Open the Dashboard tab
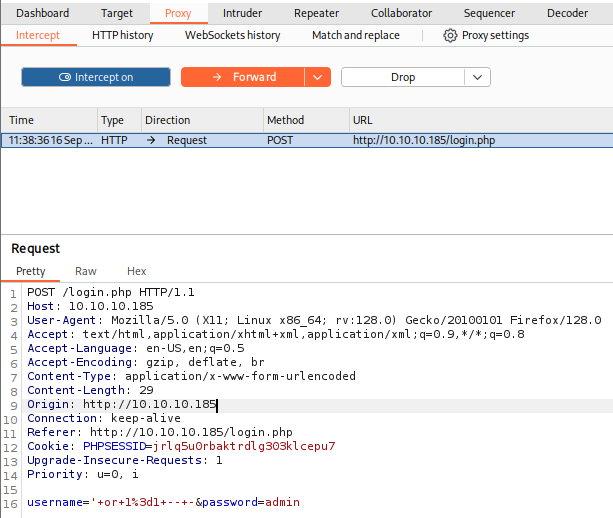The width and height of the screenshot is (613, 518). [42, 13]
